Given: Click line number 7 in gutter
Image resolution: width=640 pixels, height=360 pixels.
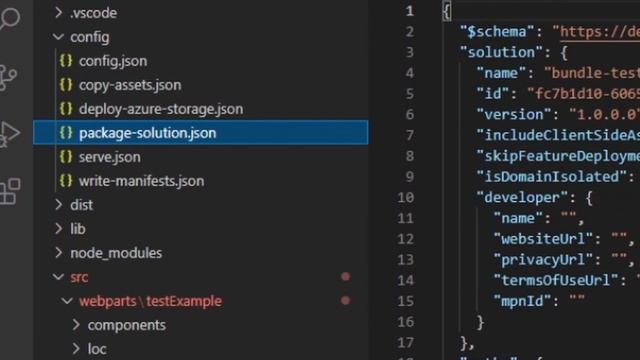Looking at the screenshot, I should pyautogui.click(x=410, y=135).
